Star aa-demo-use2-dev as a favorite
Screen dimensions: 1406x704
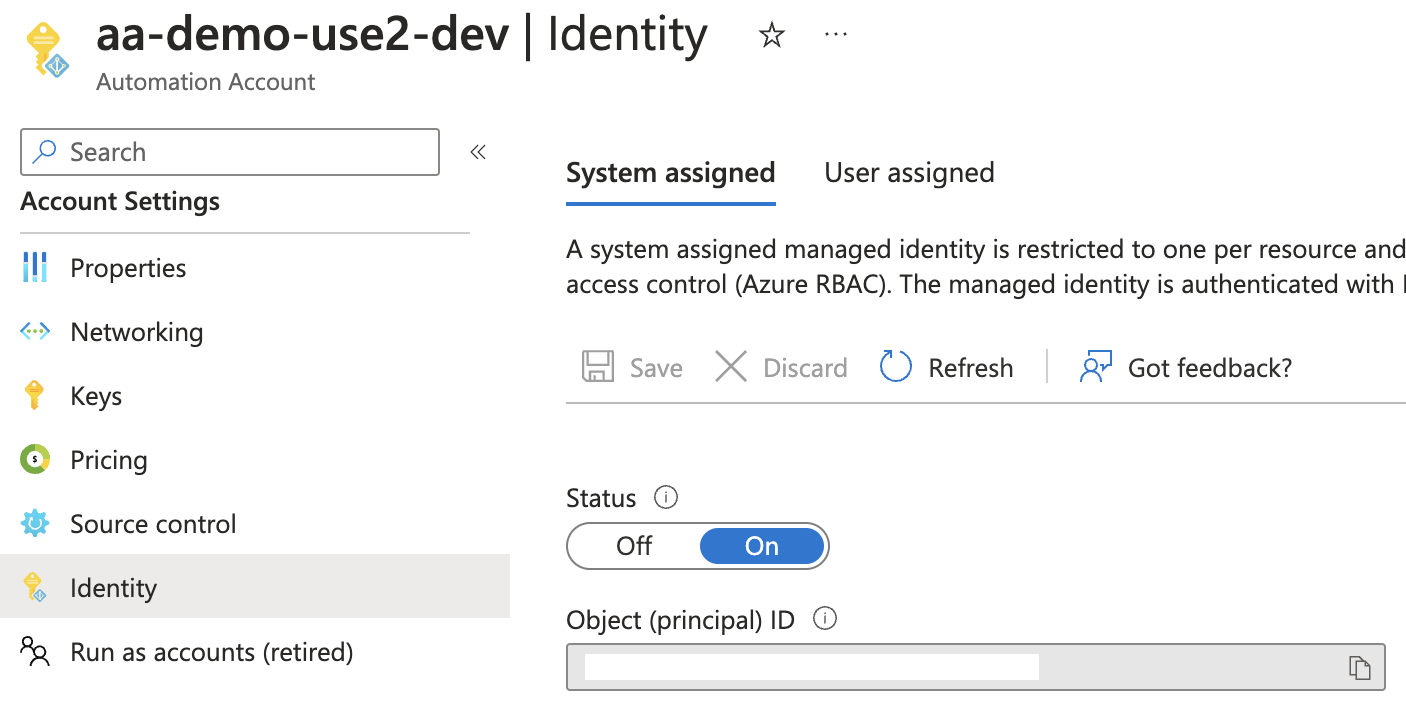tap(771, 34)
